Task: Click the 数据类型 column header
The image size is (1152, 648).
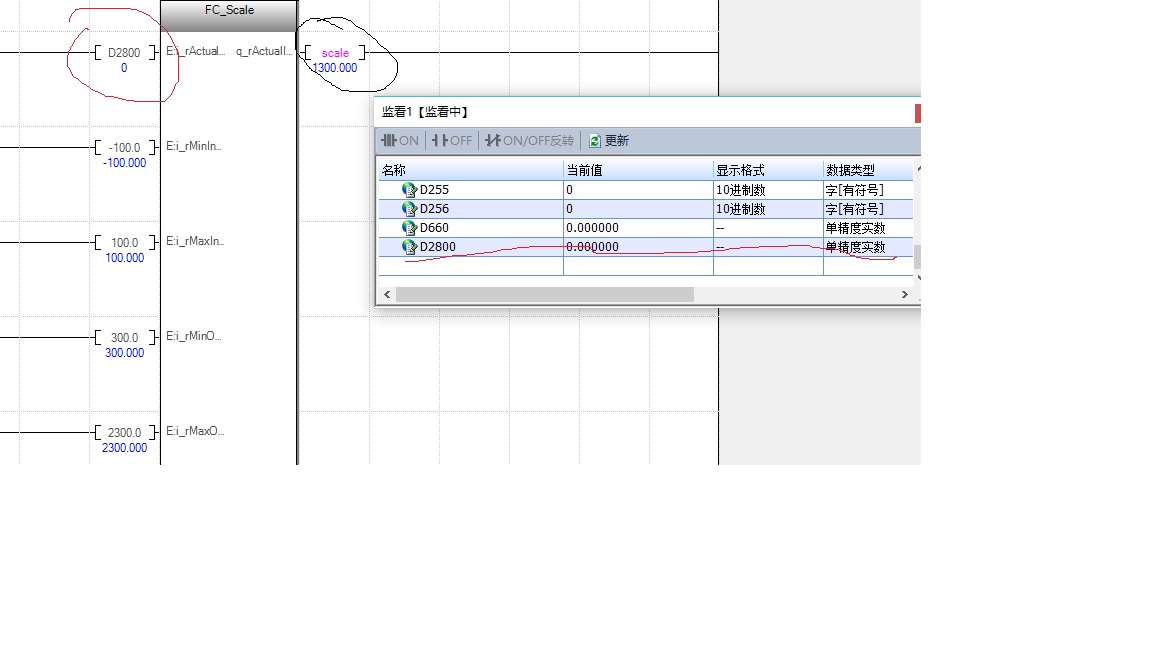Action: pyautogui.click(x=867, y=170)
